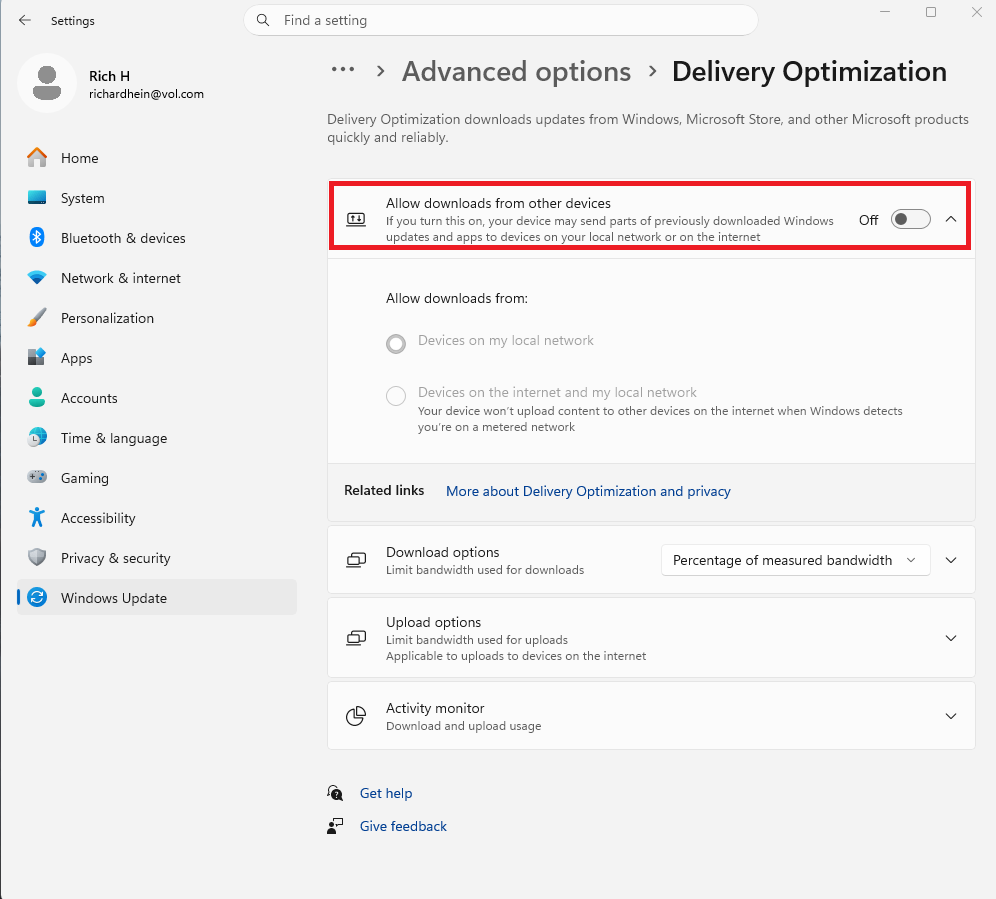Turn on Allow downloads from other devices
Screen dimensions: 996x899
(x=910, y=219)
